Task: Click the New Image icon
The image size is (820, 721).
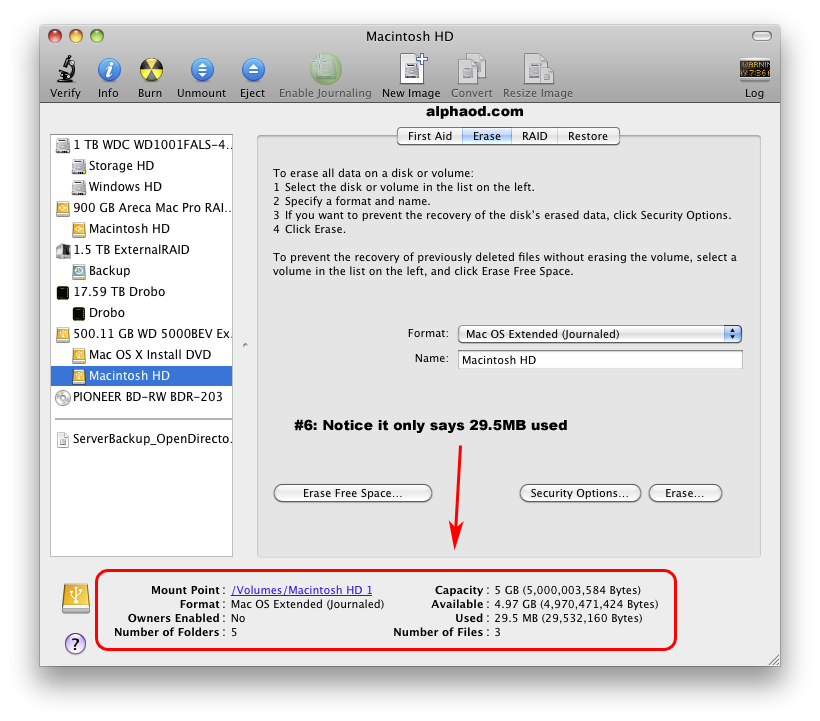Action: 413,68
